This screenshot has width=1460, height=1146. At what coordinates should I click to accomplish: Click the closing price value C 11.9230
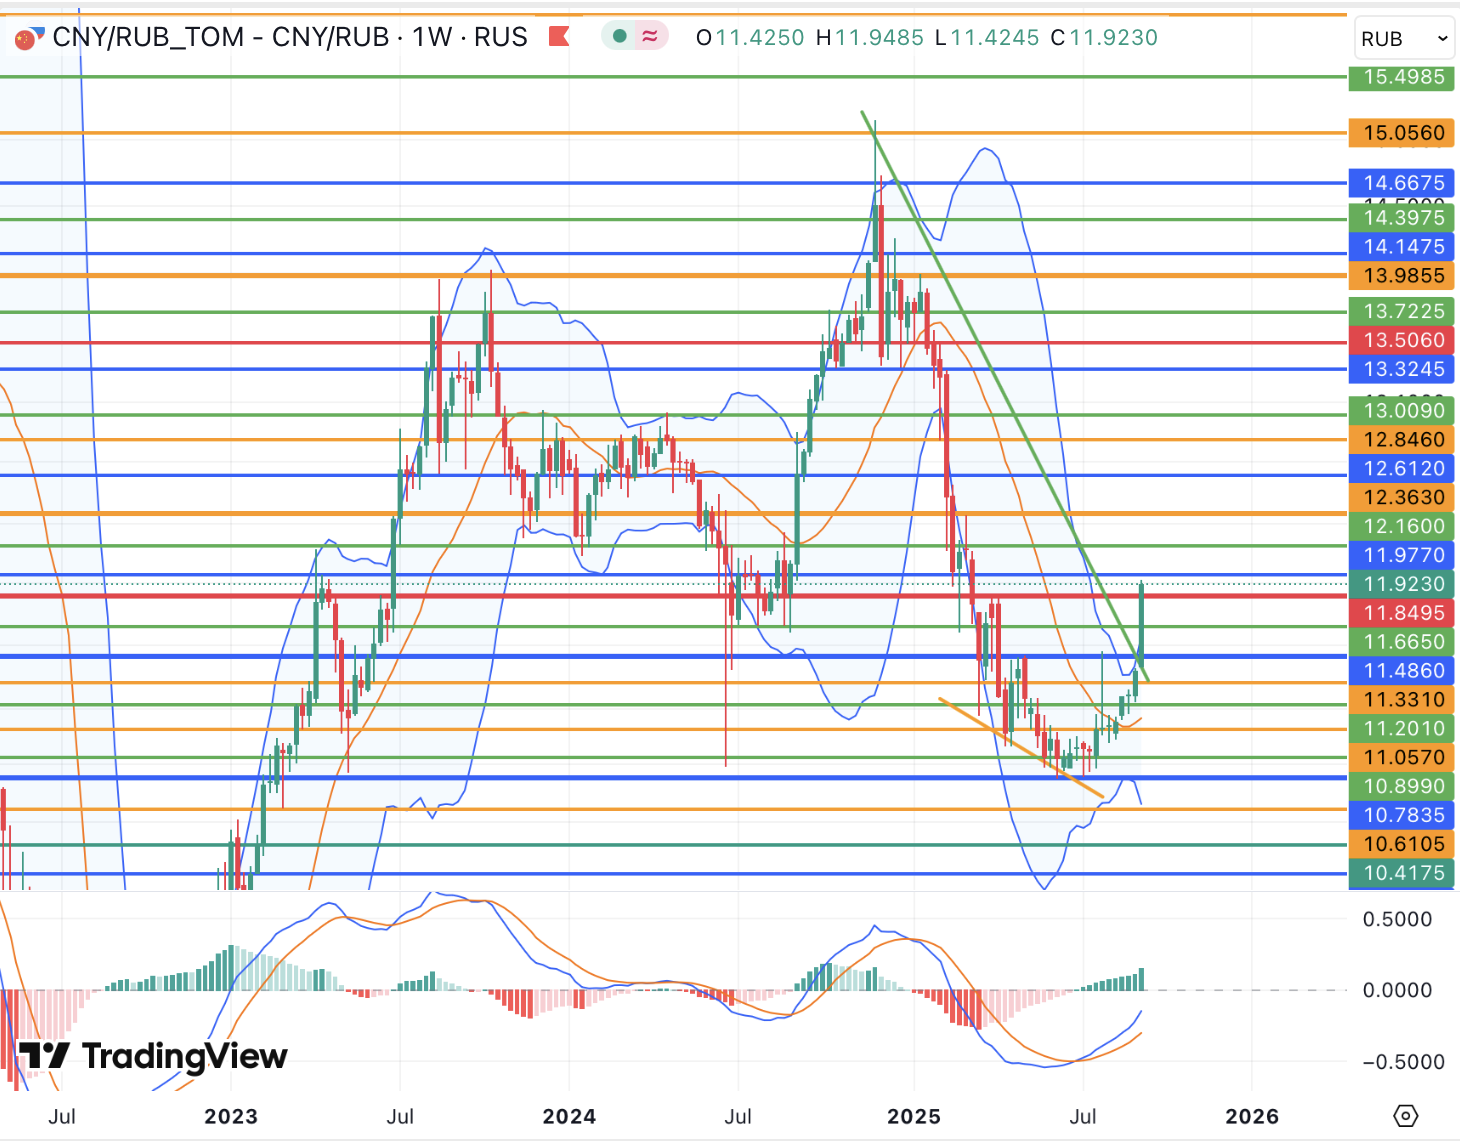(1104, 38)
